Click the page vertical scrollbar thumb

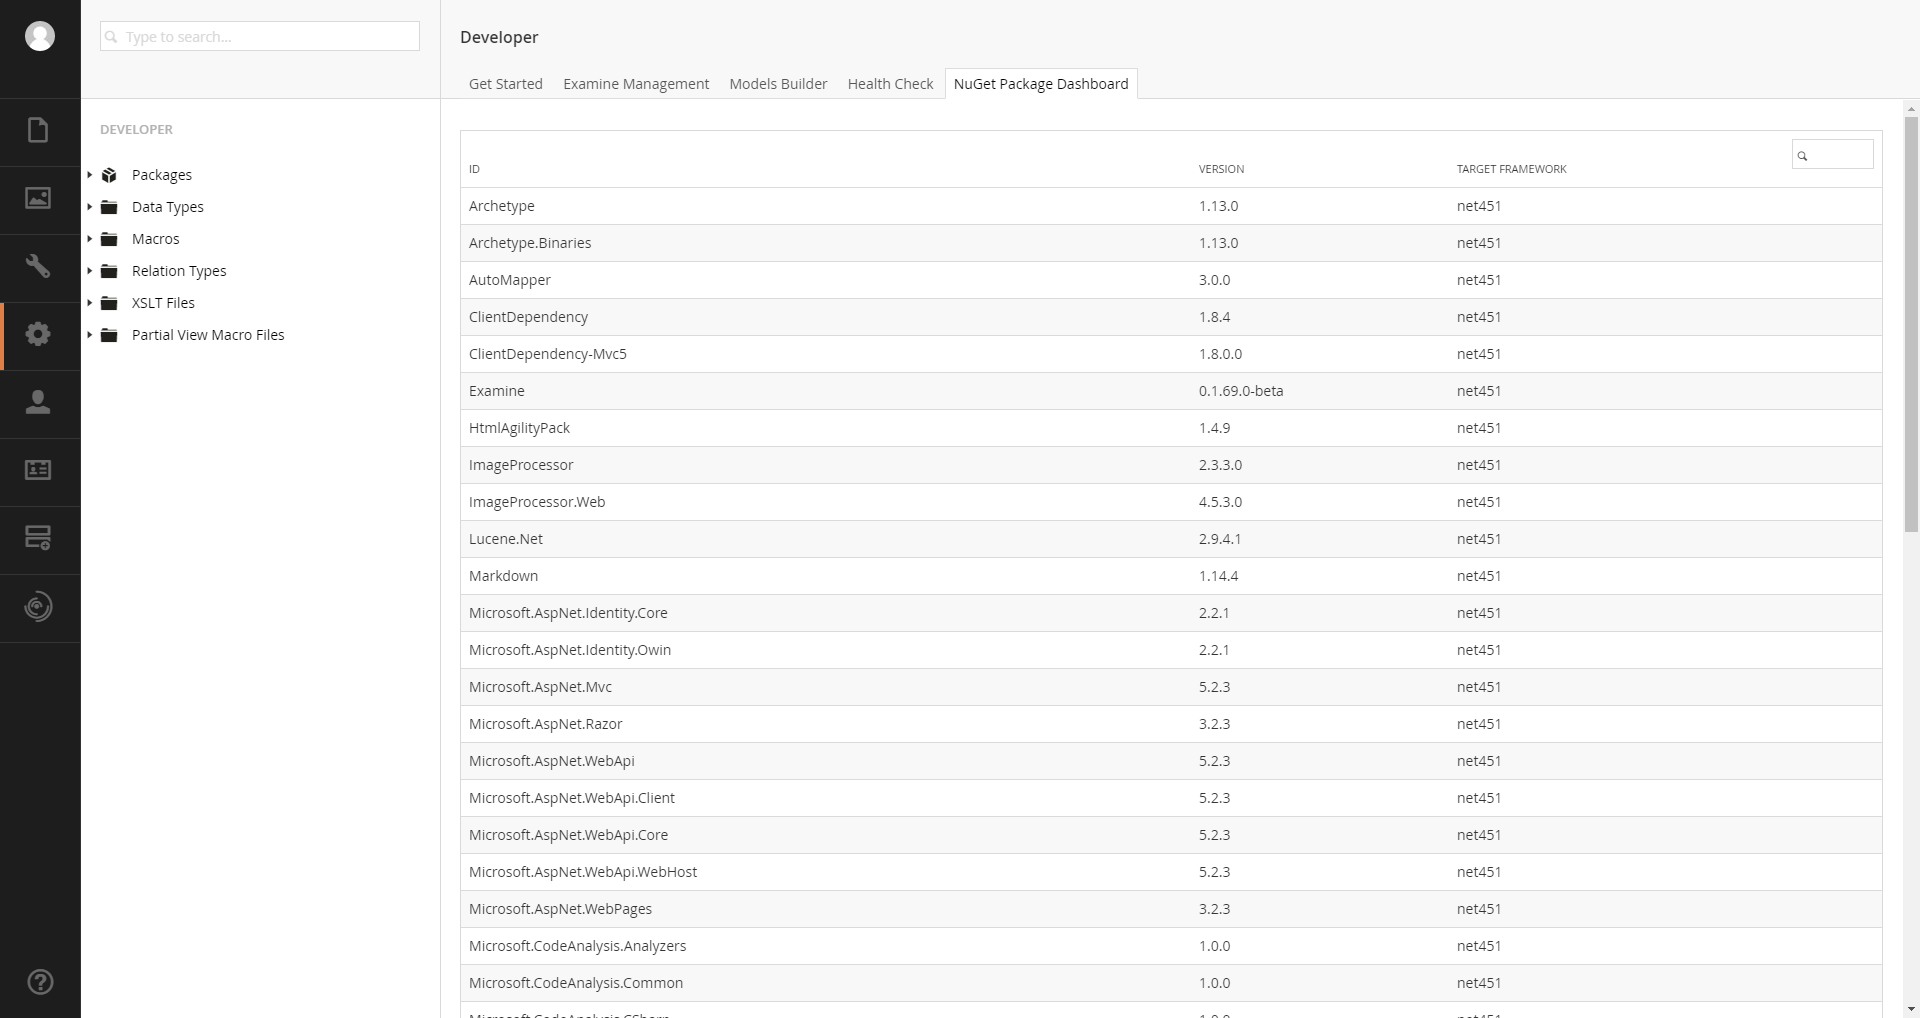pos(1911,325)
